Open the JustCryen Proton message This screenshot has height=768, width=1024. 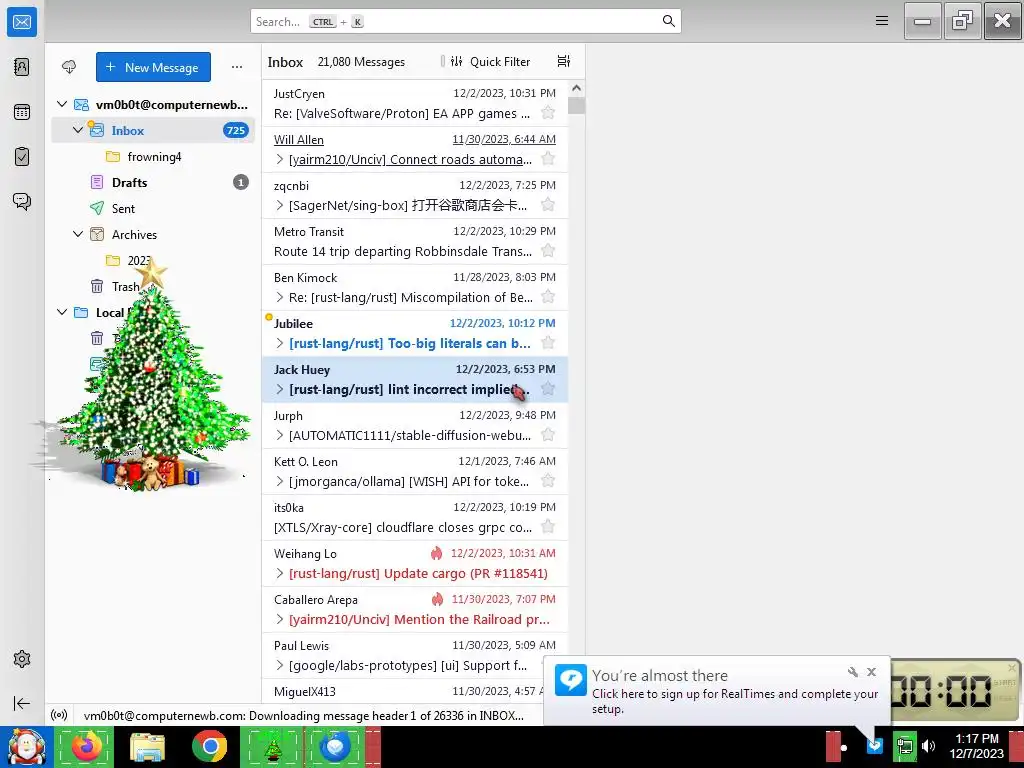pyautogui.click(x=415, y=103)
